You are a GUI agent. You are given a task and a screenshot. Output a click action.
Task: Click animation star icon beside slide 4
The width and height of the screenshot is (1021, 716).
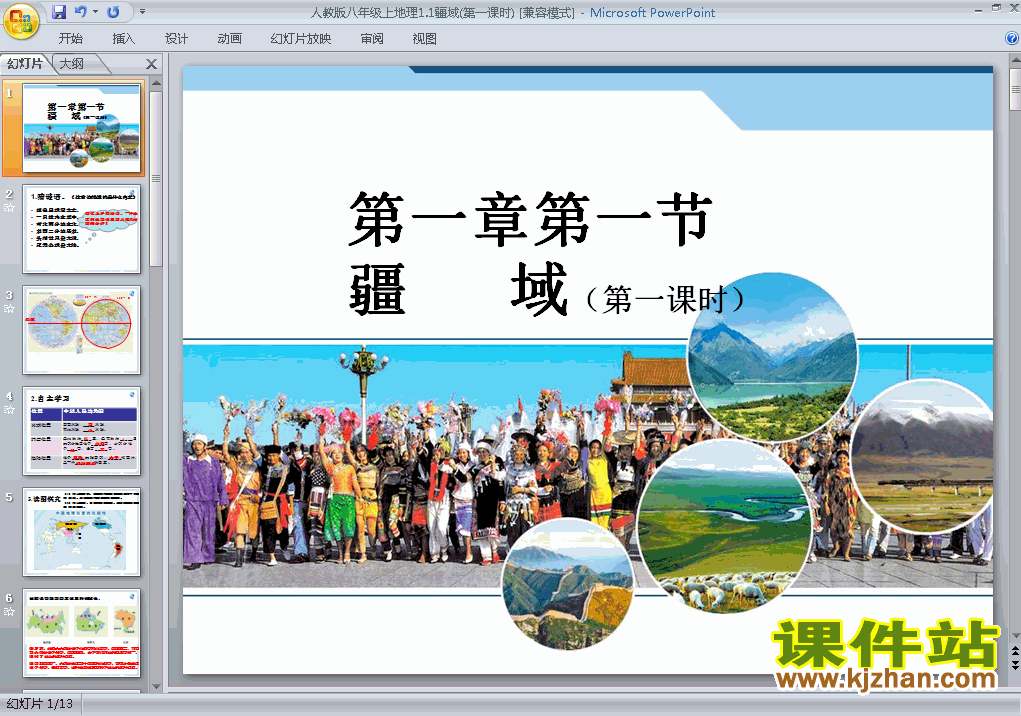(9, 409)
